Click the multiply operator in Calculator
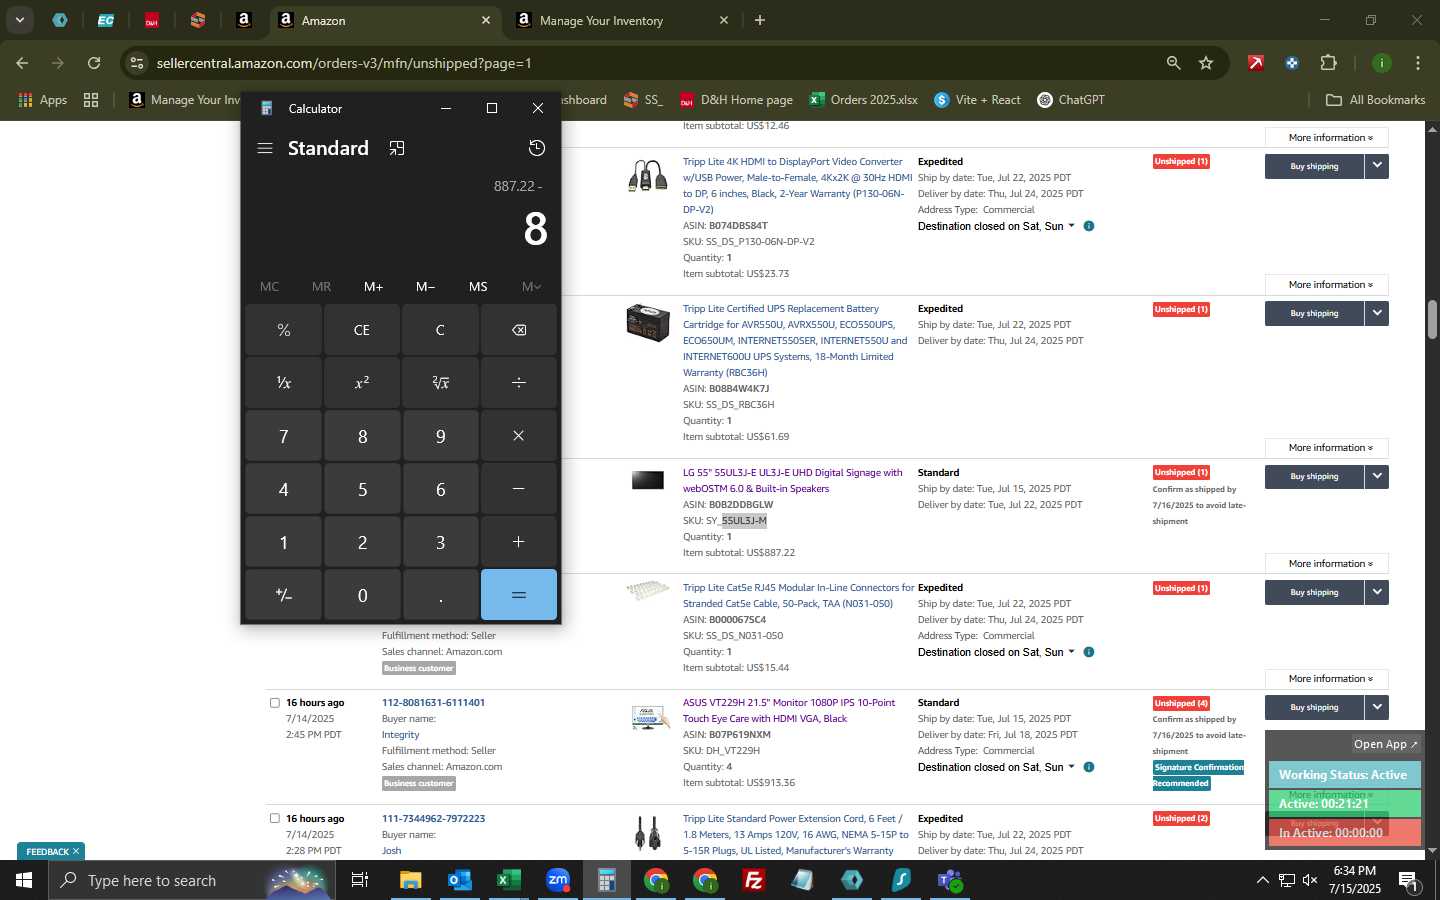 coord(518,436)
